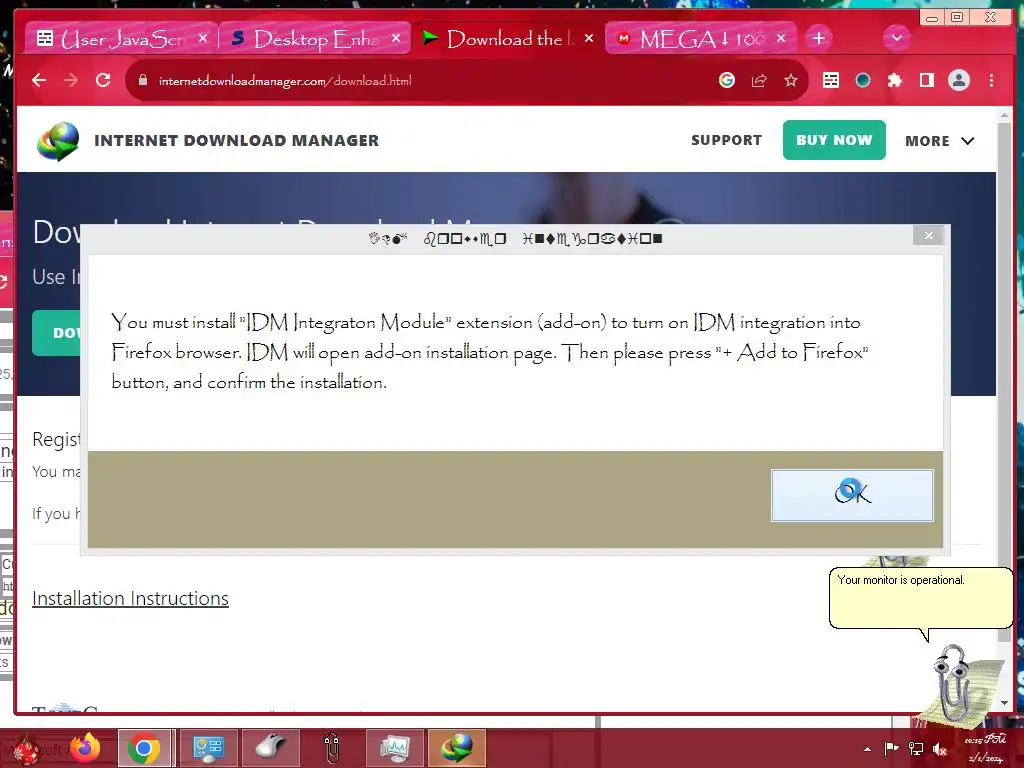Click OK in the IDM dialog
Image resolution: width=1024 pixels, height=768 pixels.
[x=852, y=495]
